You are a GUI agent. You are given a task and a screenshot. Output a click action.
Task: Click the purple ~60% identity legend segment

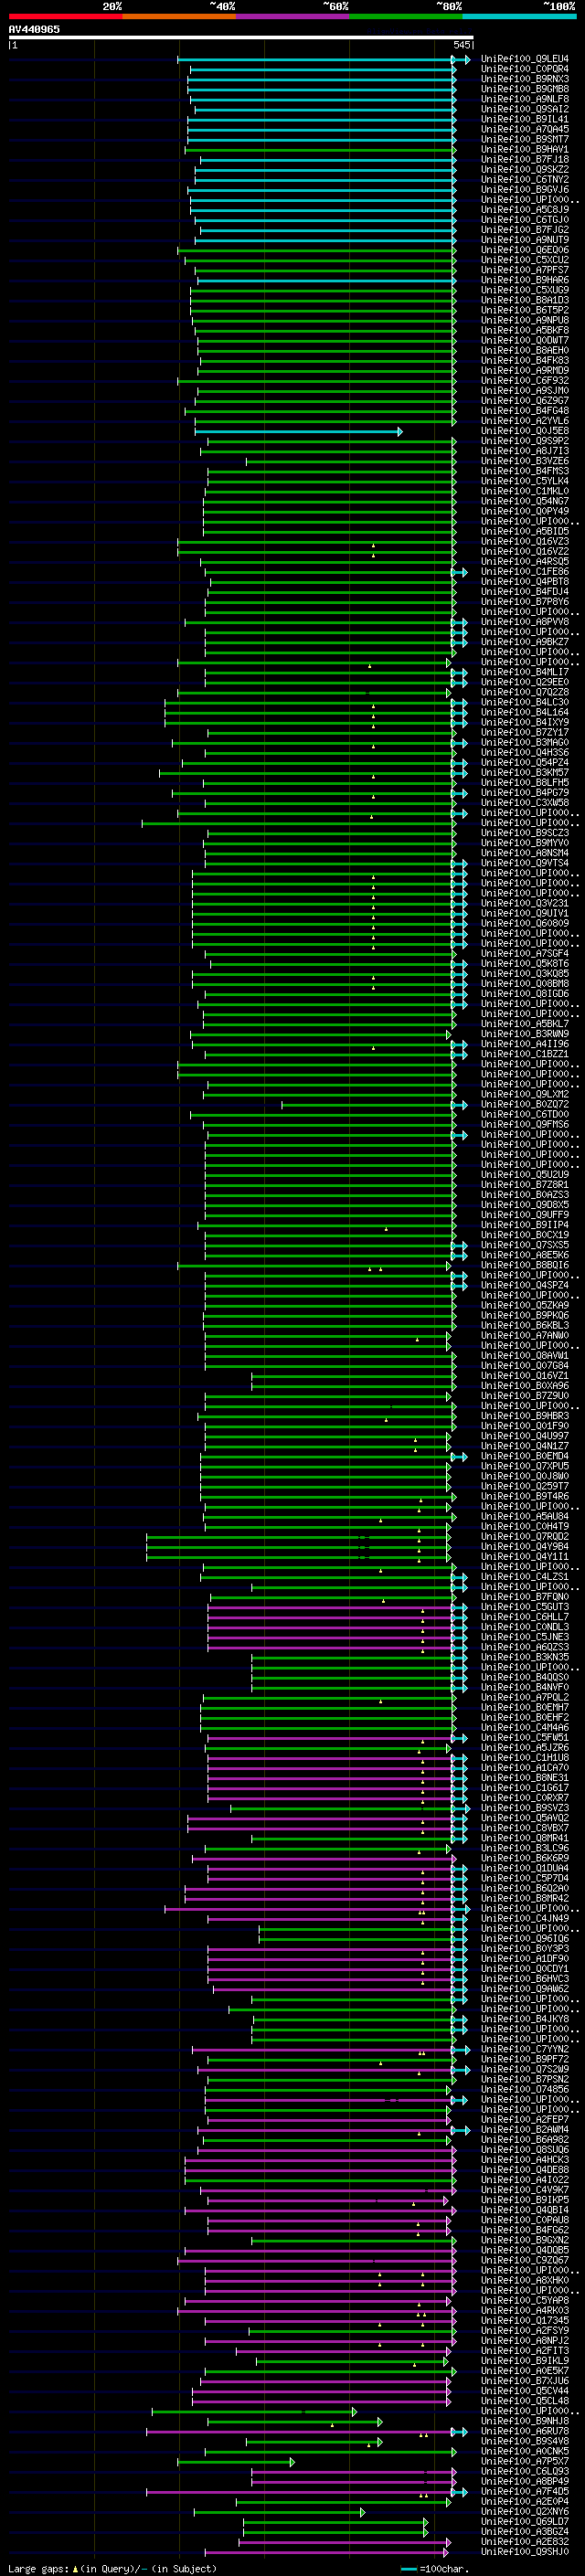coord(292,16)
